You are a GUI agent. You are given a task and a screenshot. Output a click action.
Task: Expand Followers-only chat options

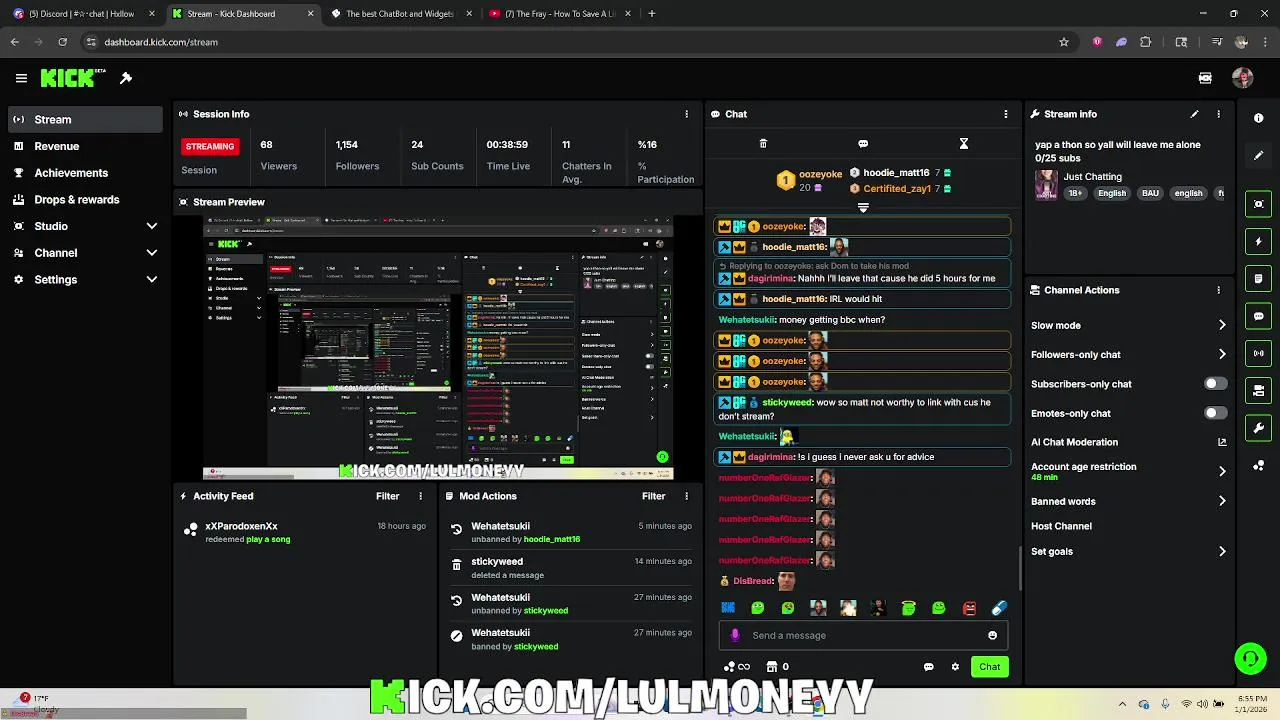point(1222,354)
